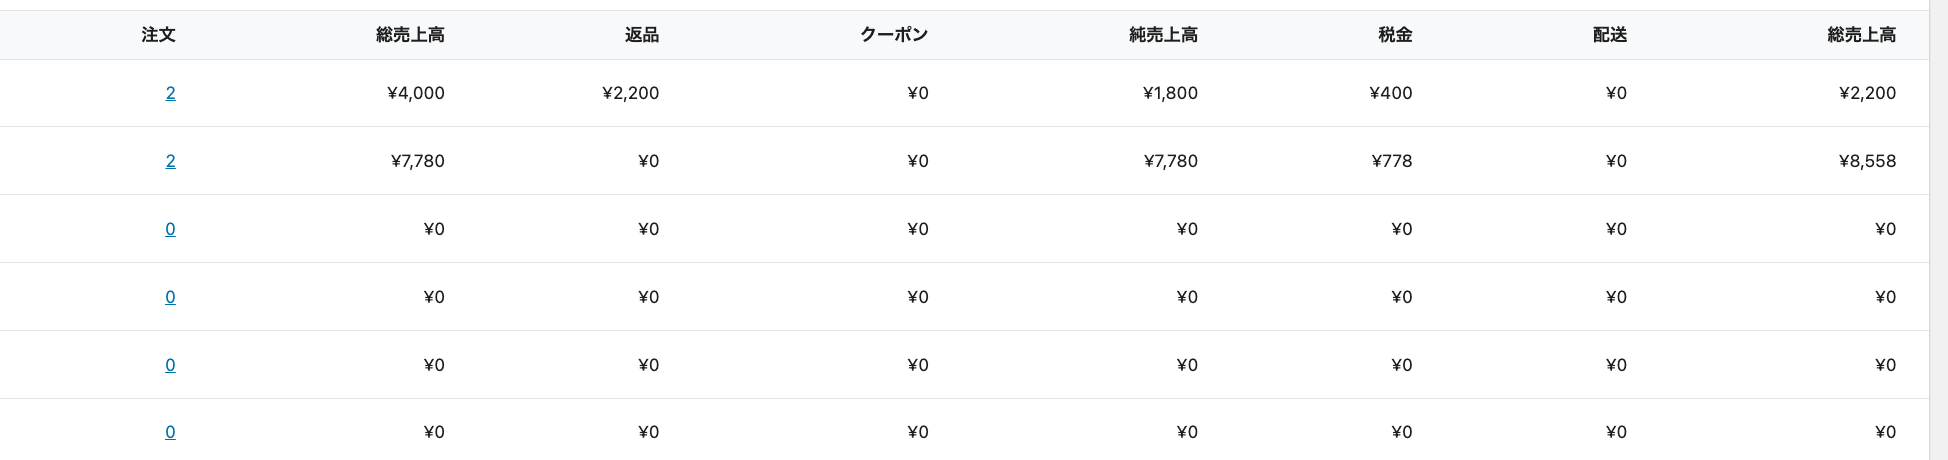The image size is (1948, 460).
Task: Sort by the 配送 column header
Action: point(1609,35)
